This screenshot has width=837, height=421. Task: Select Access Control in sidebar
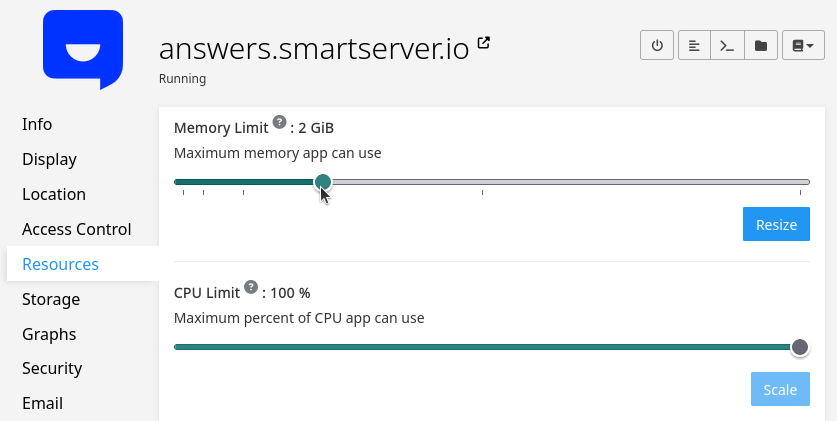[x=77, y=229]
